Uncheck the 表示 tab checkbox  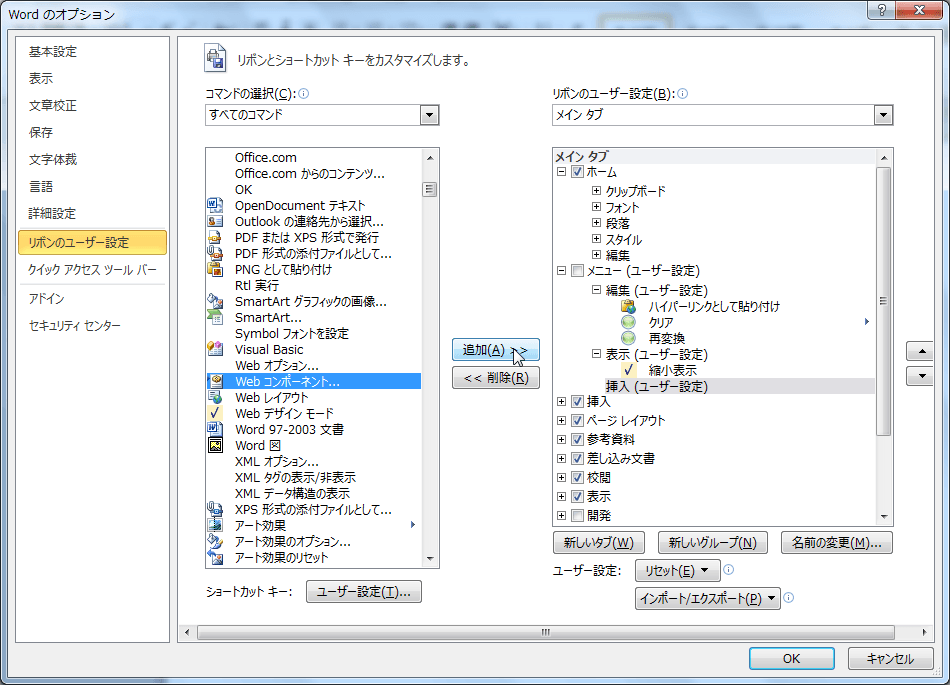pos(577,497)
